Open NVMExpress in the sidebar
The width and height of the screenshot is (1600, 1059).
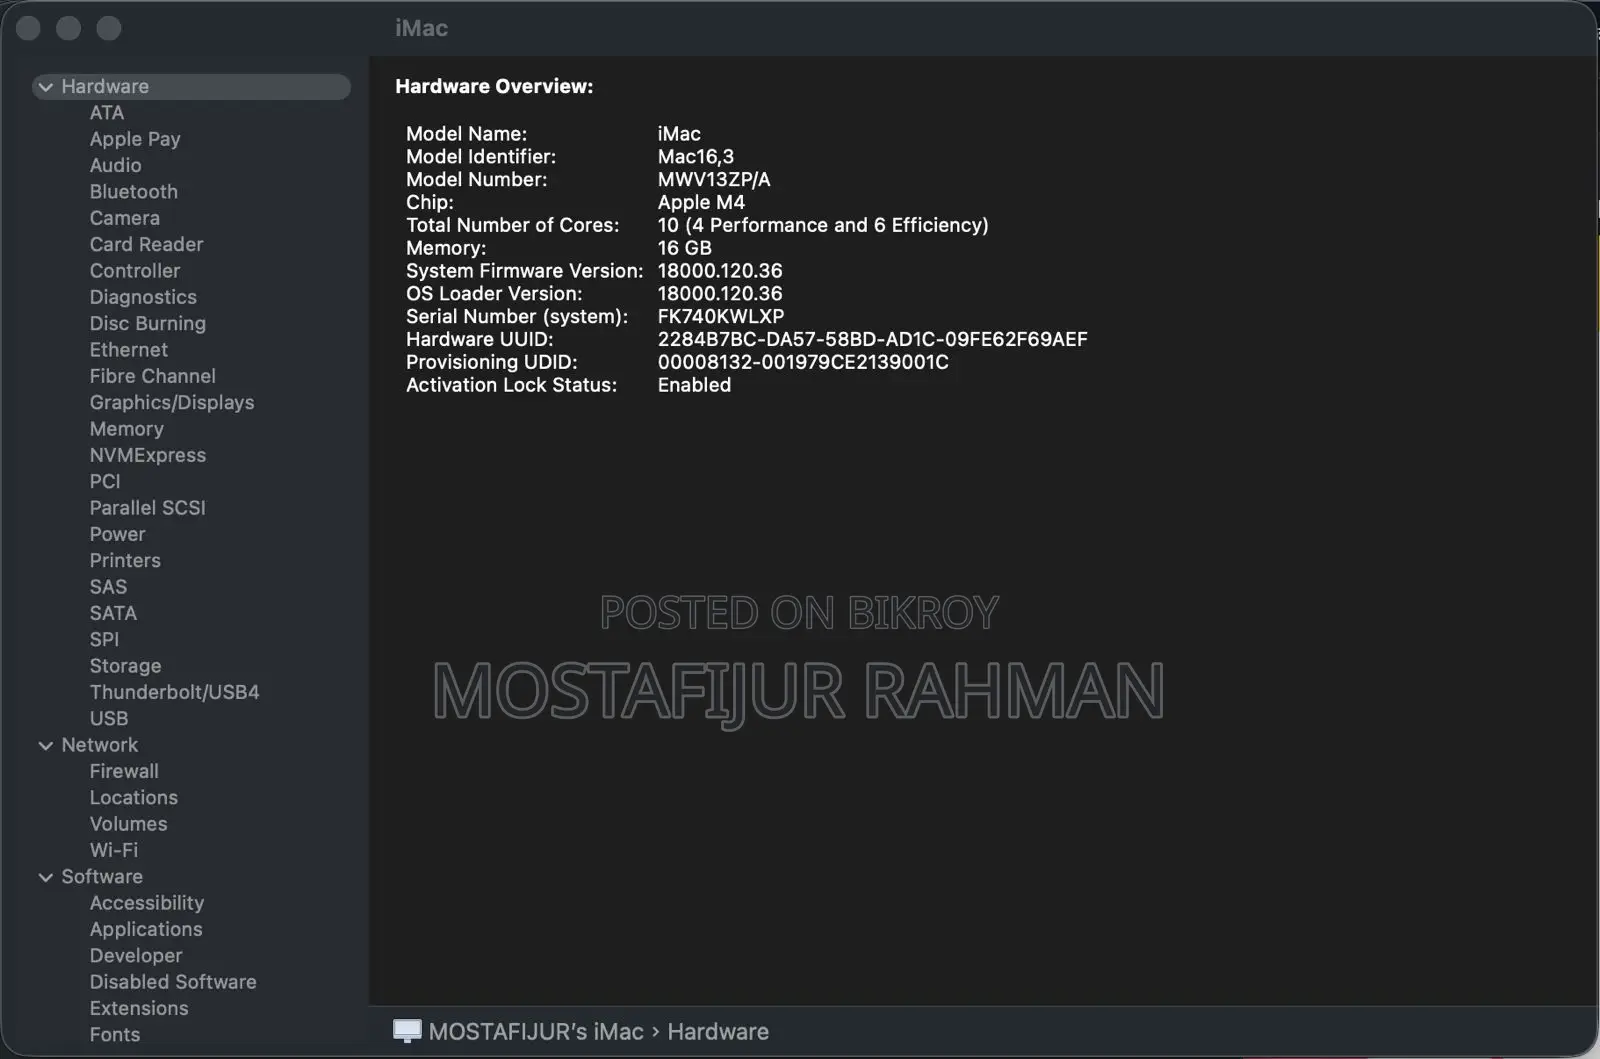(x=148, y=455)
